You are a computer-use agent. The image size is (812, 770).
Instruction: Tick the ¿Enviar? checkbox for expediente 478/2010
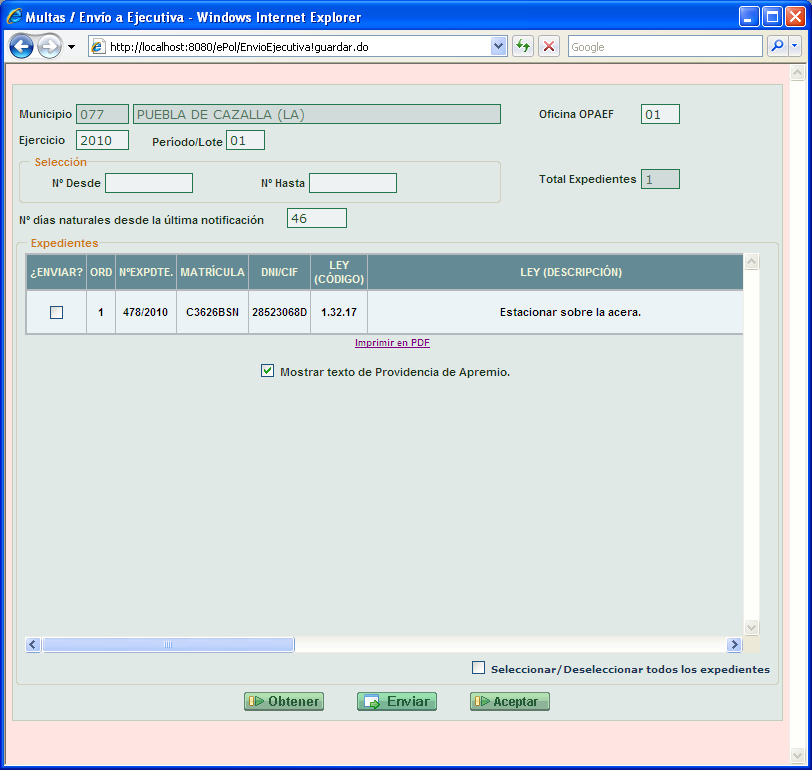tap(56, 313)
